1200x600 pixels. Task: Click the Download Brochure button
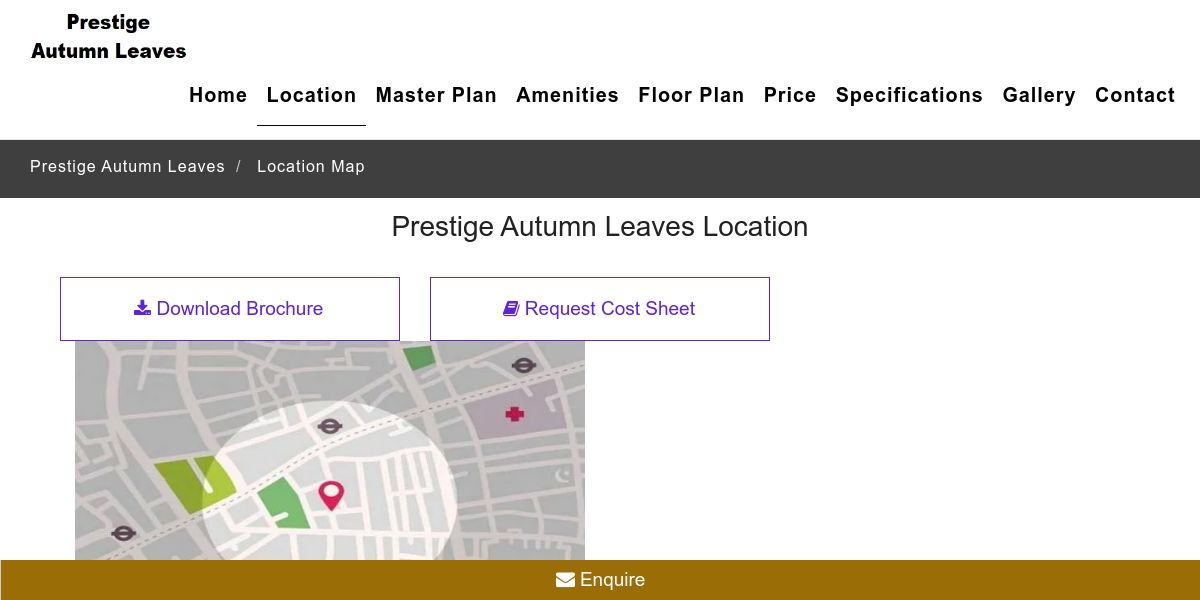(x=230, y=309)
